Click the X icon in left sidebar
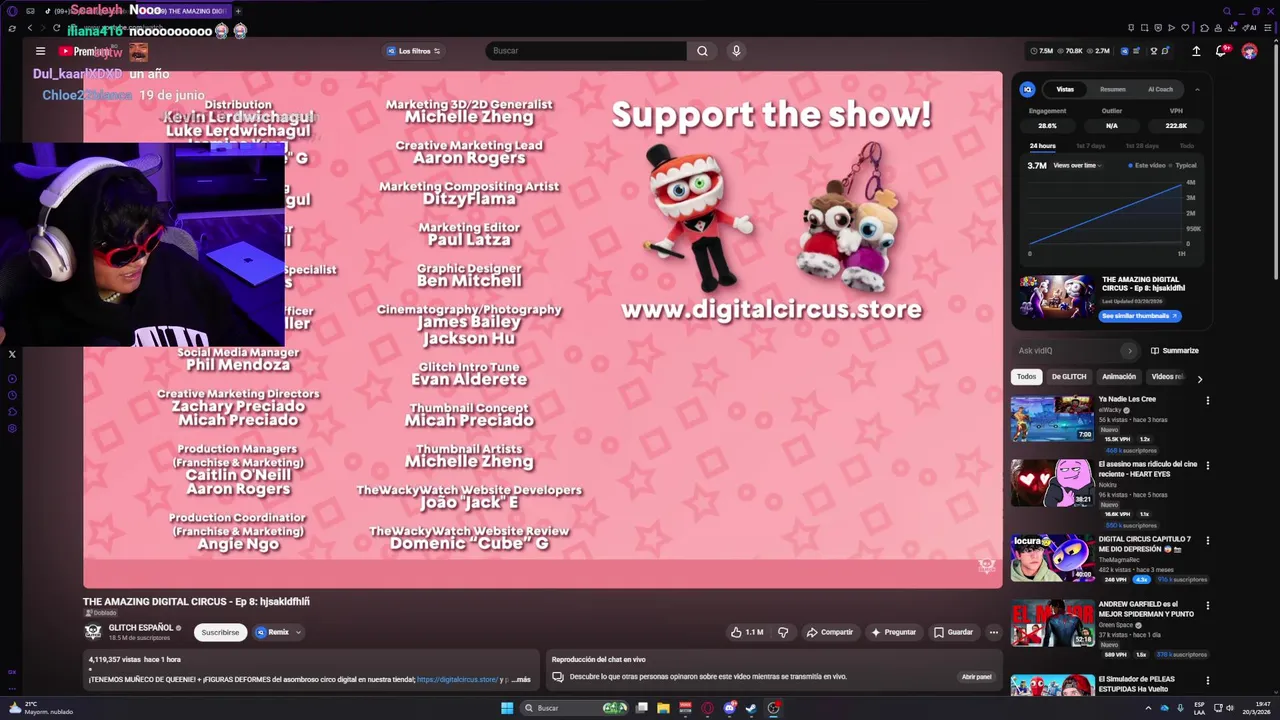 tap(12, 354)
